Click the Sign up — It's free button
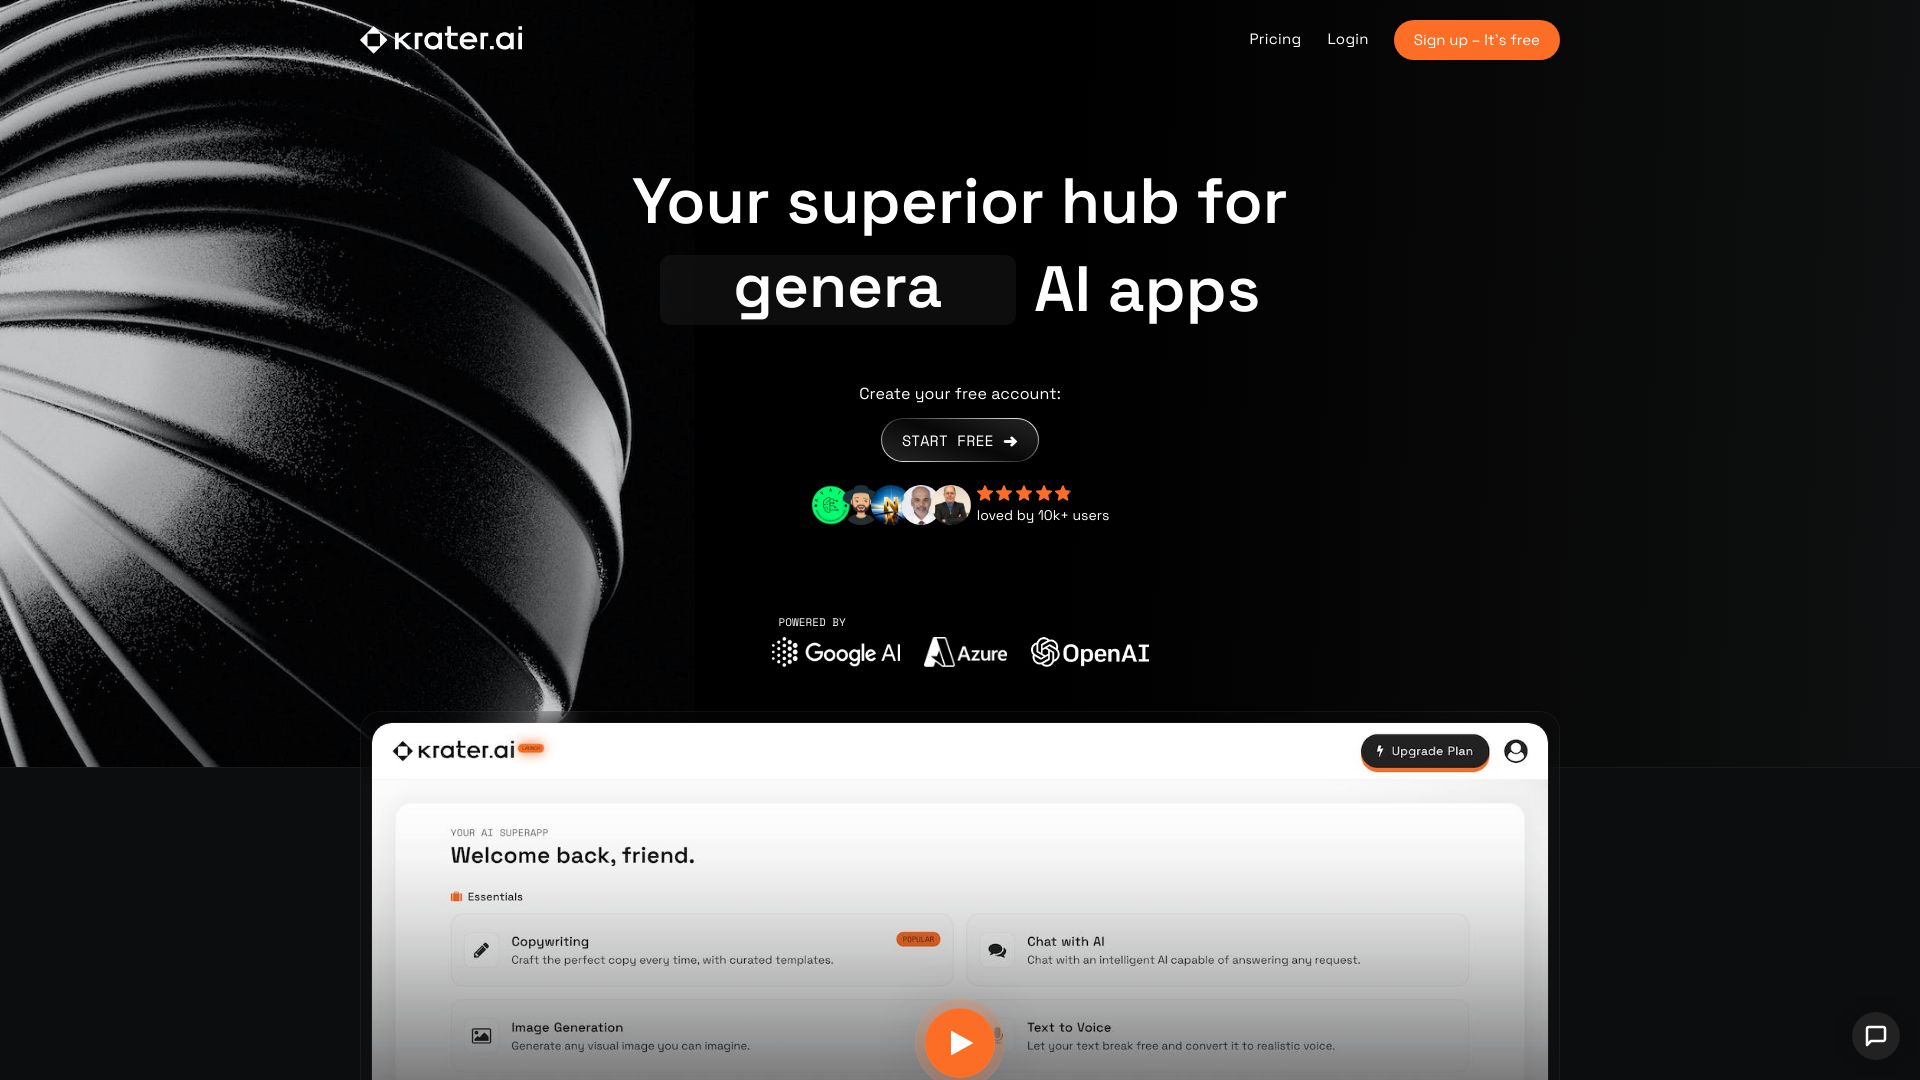This screenshot has height=1080, width=1920. click(1476, 40)
